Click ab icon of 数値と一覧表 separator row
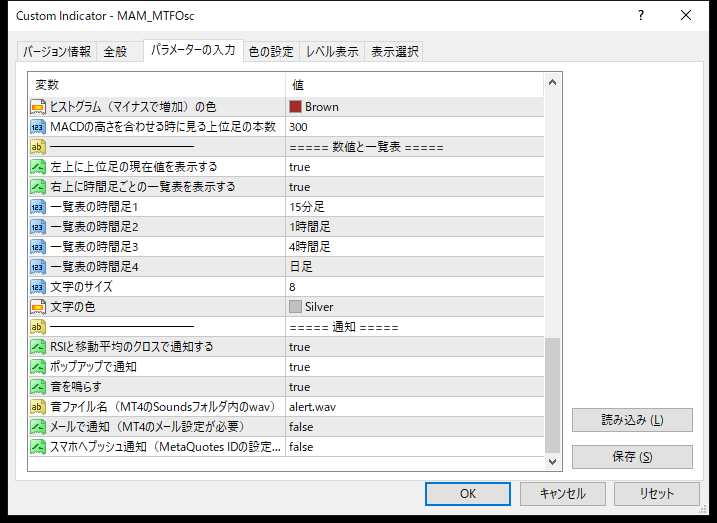The height and width of the screenshot is (523, 717). 38,147
